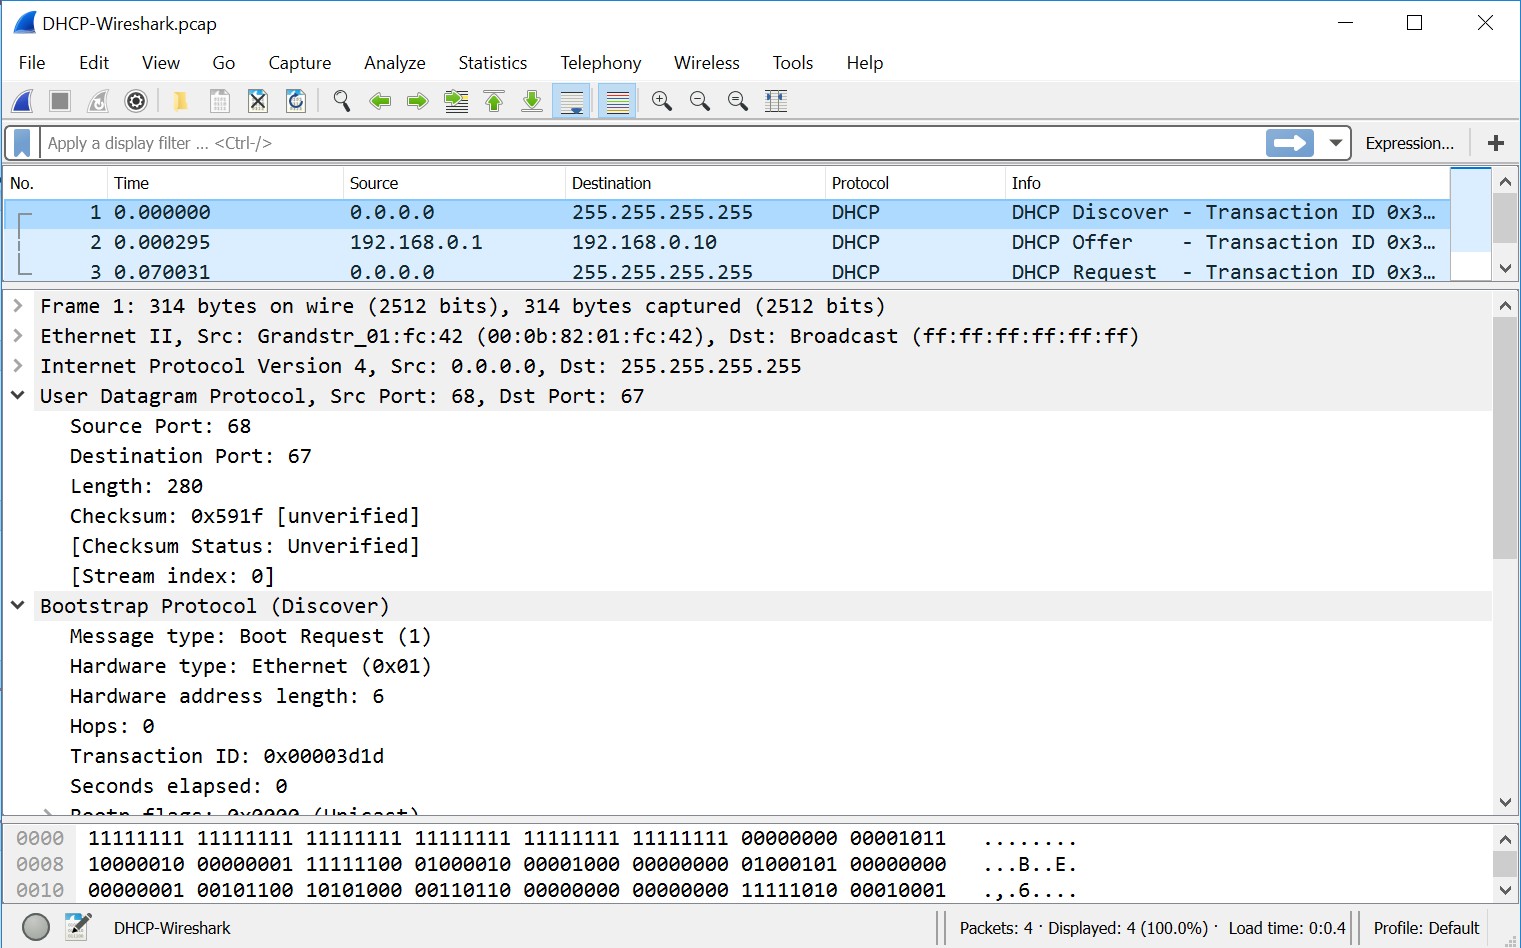Select the Hardware type: Ethernet field
1521x948 pixels.
250,666
